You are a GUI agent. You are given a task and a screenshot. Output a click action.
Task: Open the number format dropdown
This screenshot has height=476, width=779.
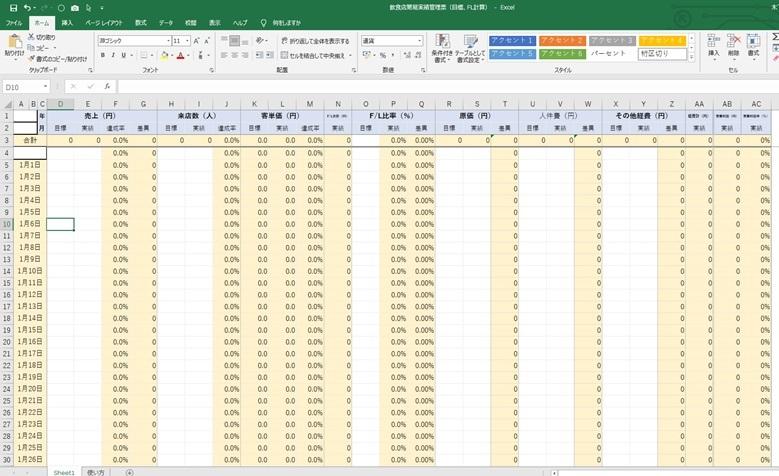point(419,41)
